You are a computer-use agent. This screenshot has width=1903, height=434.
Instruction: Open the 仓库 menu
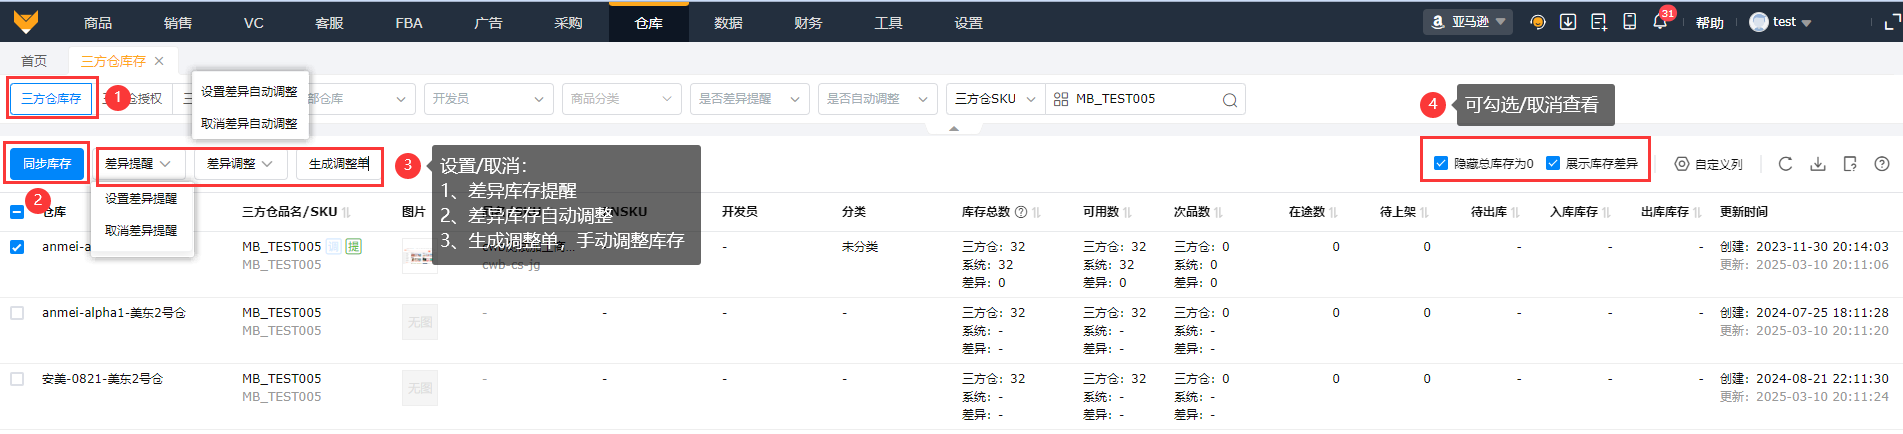pos(649,22)
